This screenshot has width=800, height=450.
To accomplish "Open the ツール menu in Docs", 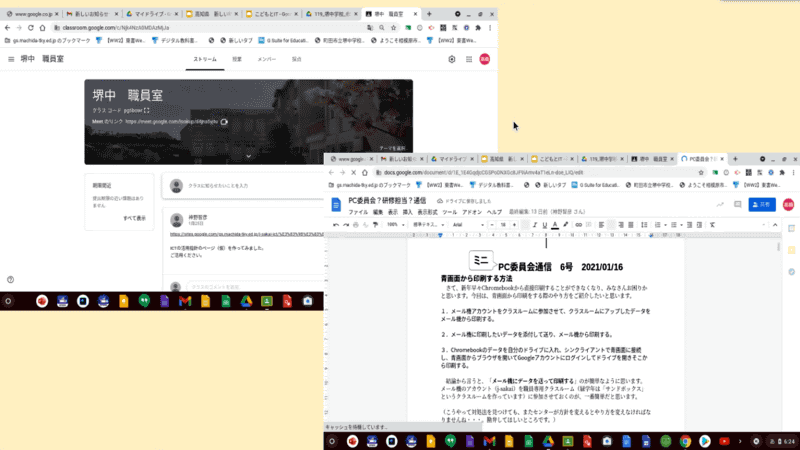I will coord(449,212).
